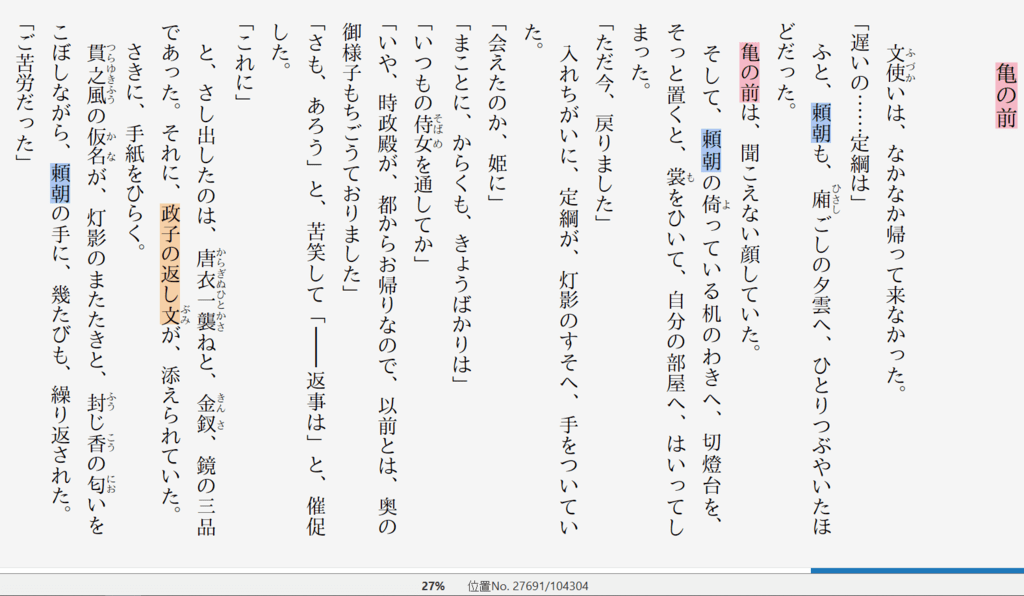Click the line 文使いは、なかなか帰って来なかった。
The image size is (1024, 596).
click(x=897, y=219)
